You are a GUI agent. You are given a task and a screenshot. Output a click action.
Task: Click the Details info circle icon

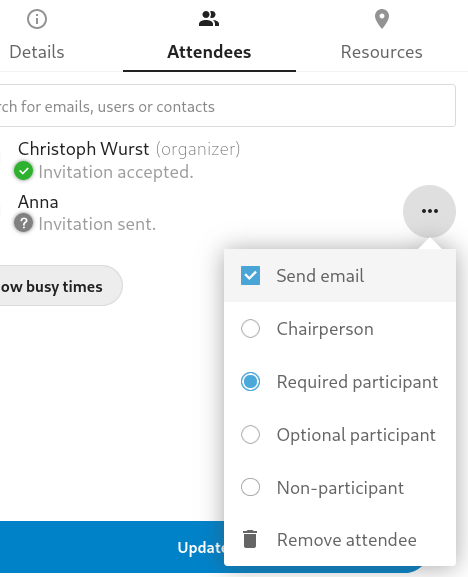[x=37, y=19]
